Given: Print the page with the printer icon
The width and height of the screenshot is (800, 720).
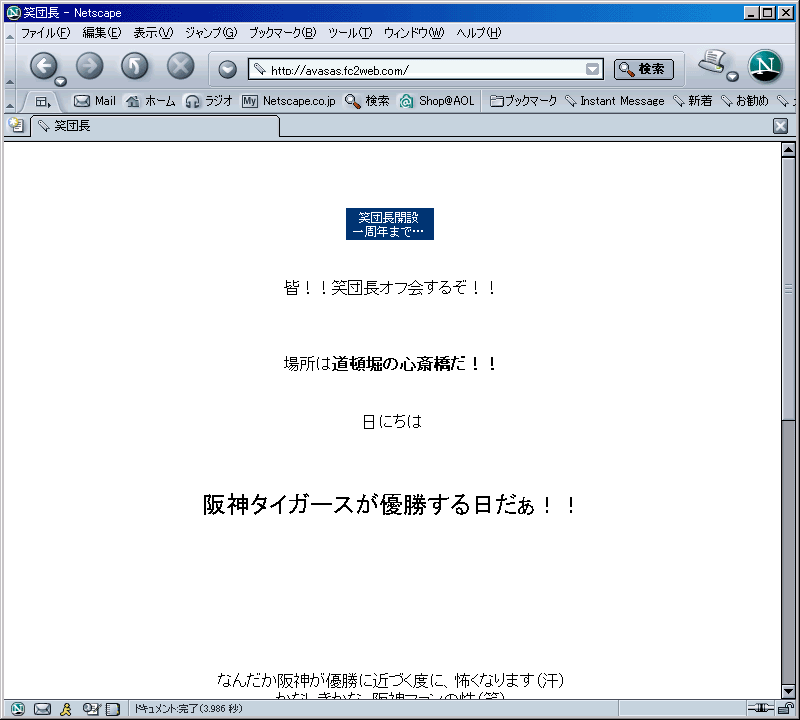Looking at the screenshot, I should point(712,62).
